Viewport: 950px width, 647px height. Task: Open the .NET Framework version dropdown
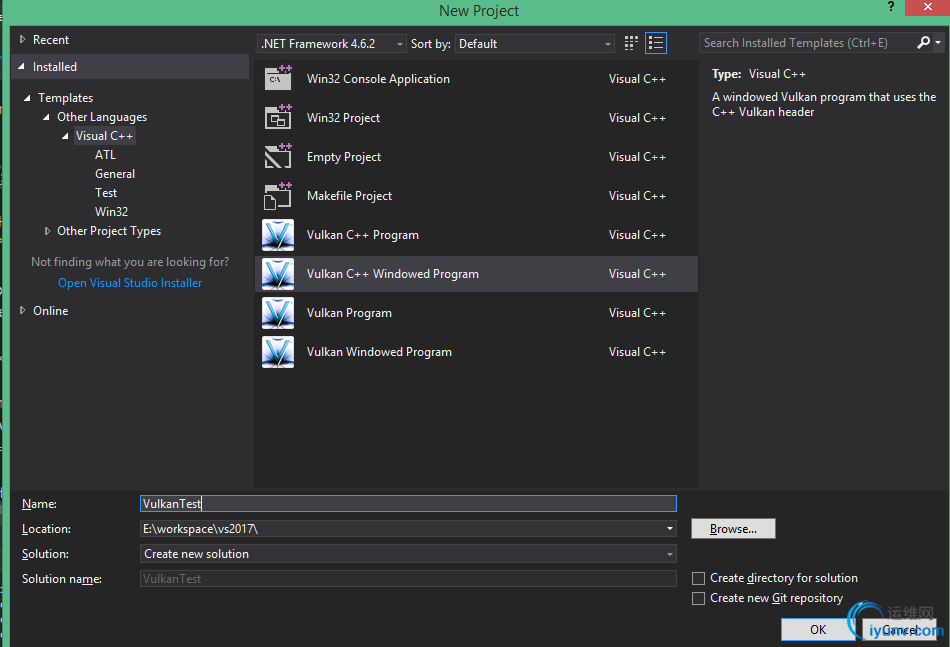pos(332,44)
